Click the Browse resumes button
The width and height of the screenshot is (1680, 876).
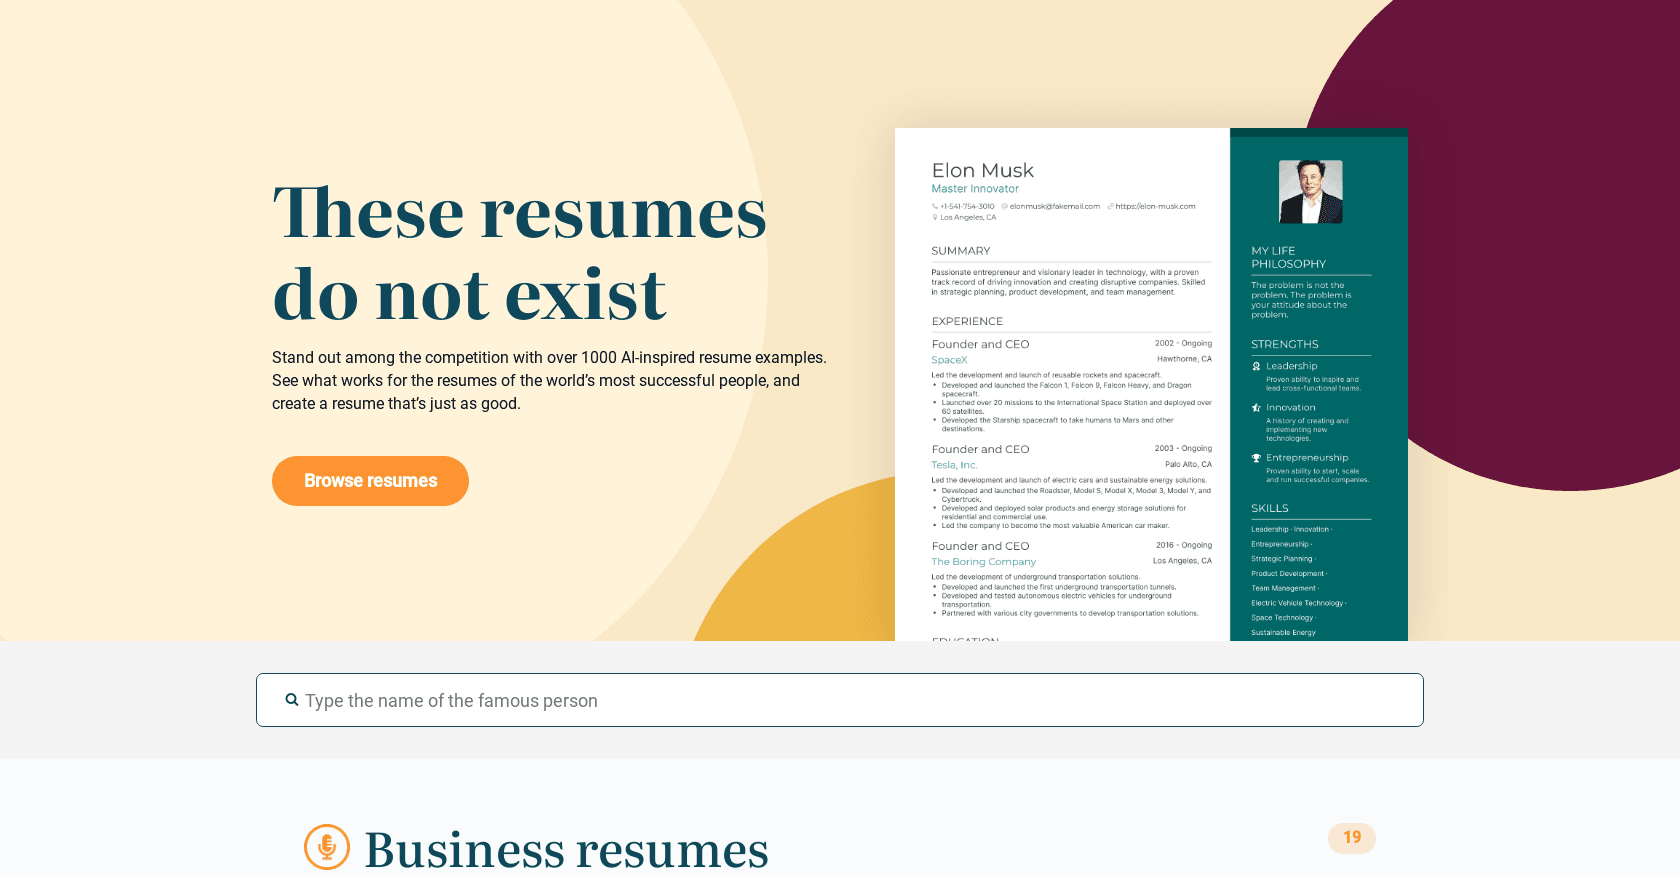[370, 481]
